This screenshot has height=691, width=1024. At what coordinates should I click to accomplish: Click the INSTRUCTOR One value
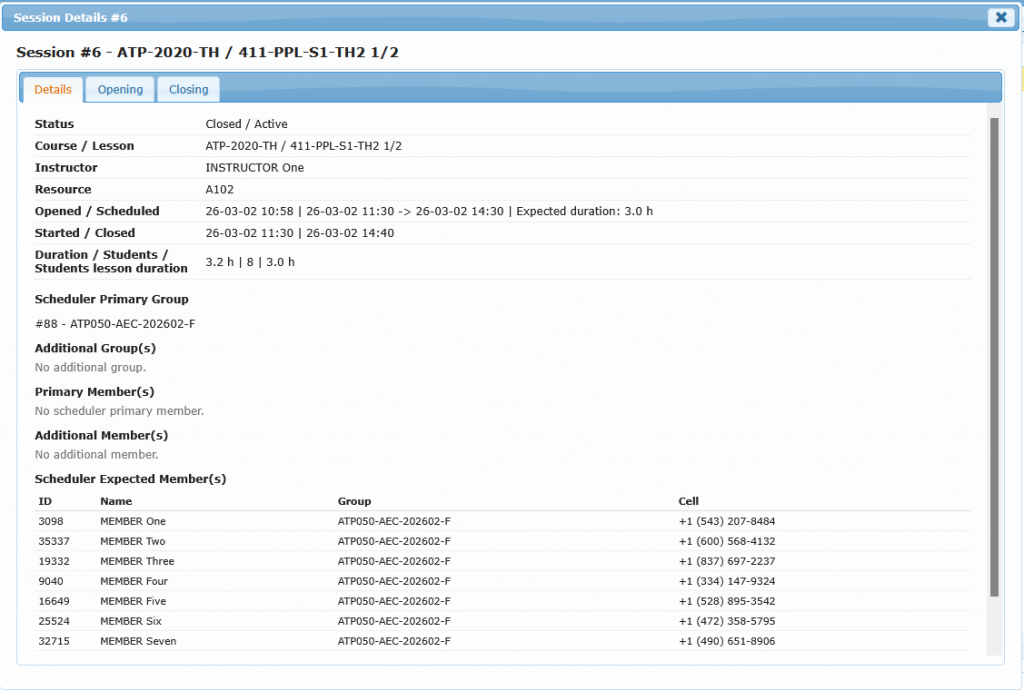tap(254, 168)
